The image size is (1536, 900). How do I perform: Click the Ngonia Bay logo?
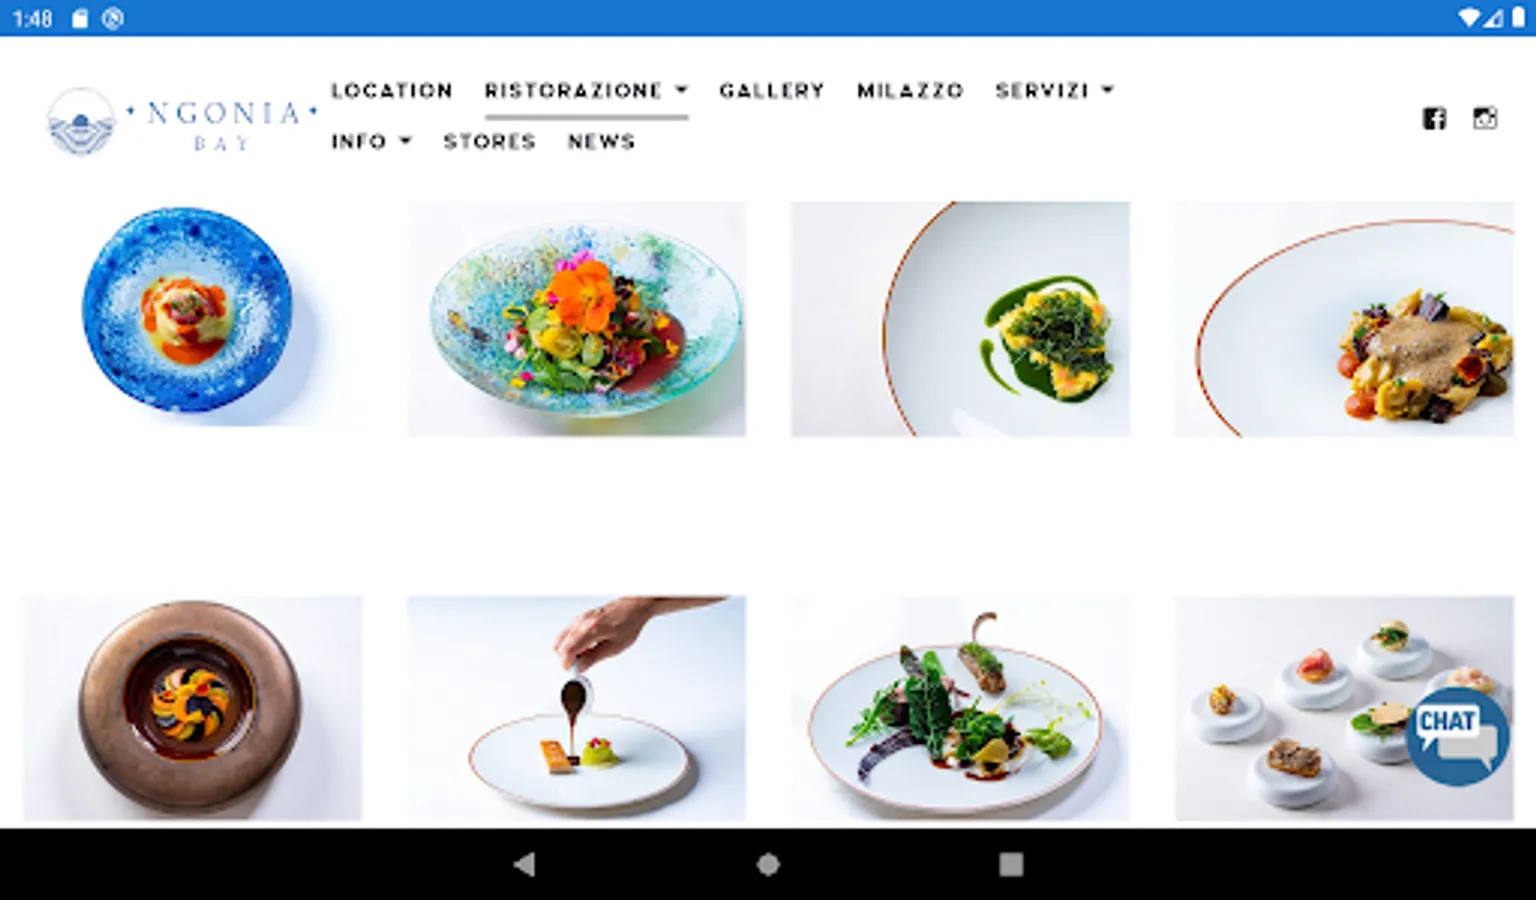tap(182, 122)
